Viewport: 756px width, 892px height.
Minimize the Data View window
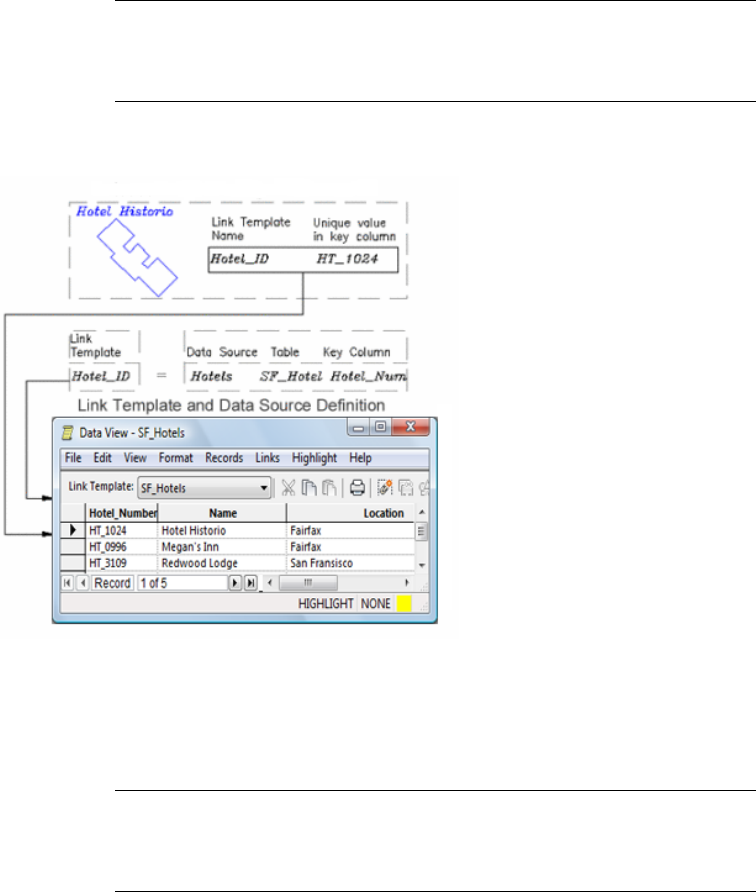pos(358,427)
